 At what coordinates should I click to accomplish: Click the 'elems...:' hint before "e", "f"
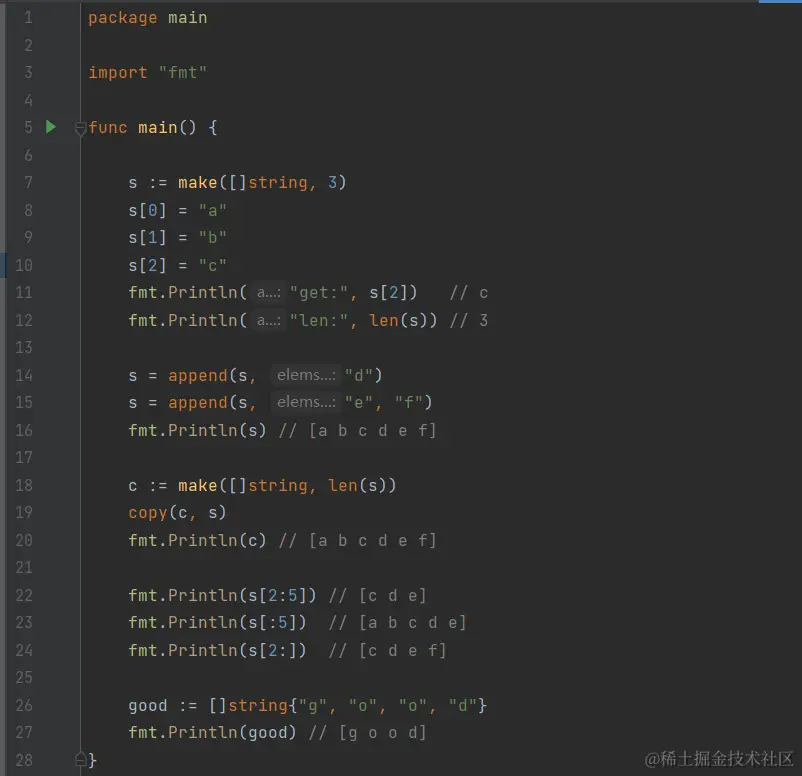[x=306, y=402]
